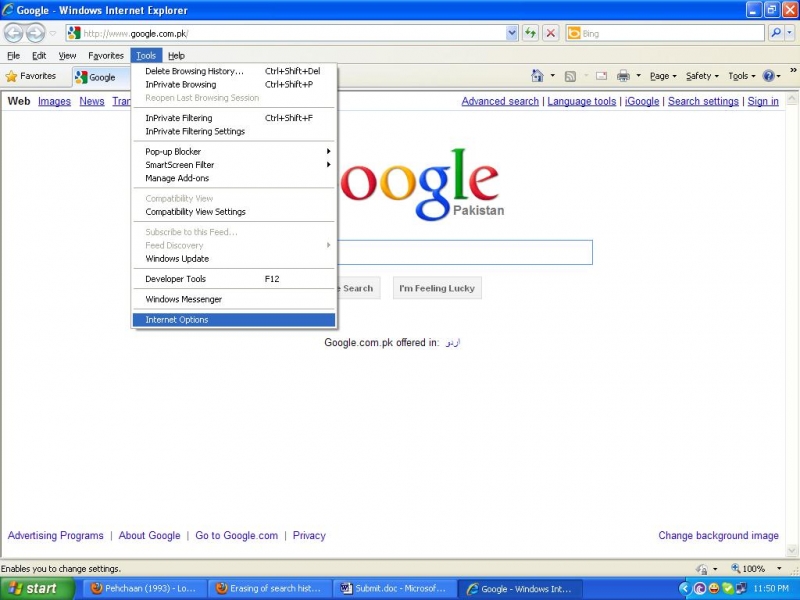The height and width of the screenshot is (600, 800).
Task: Click the Language tools link
Action: point(581,101)
